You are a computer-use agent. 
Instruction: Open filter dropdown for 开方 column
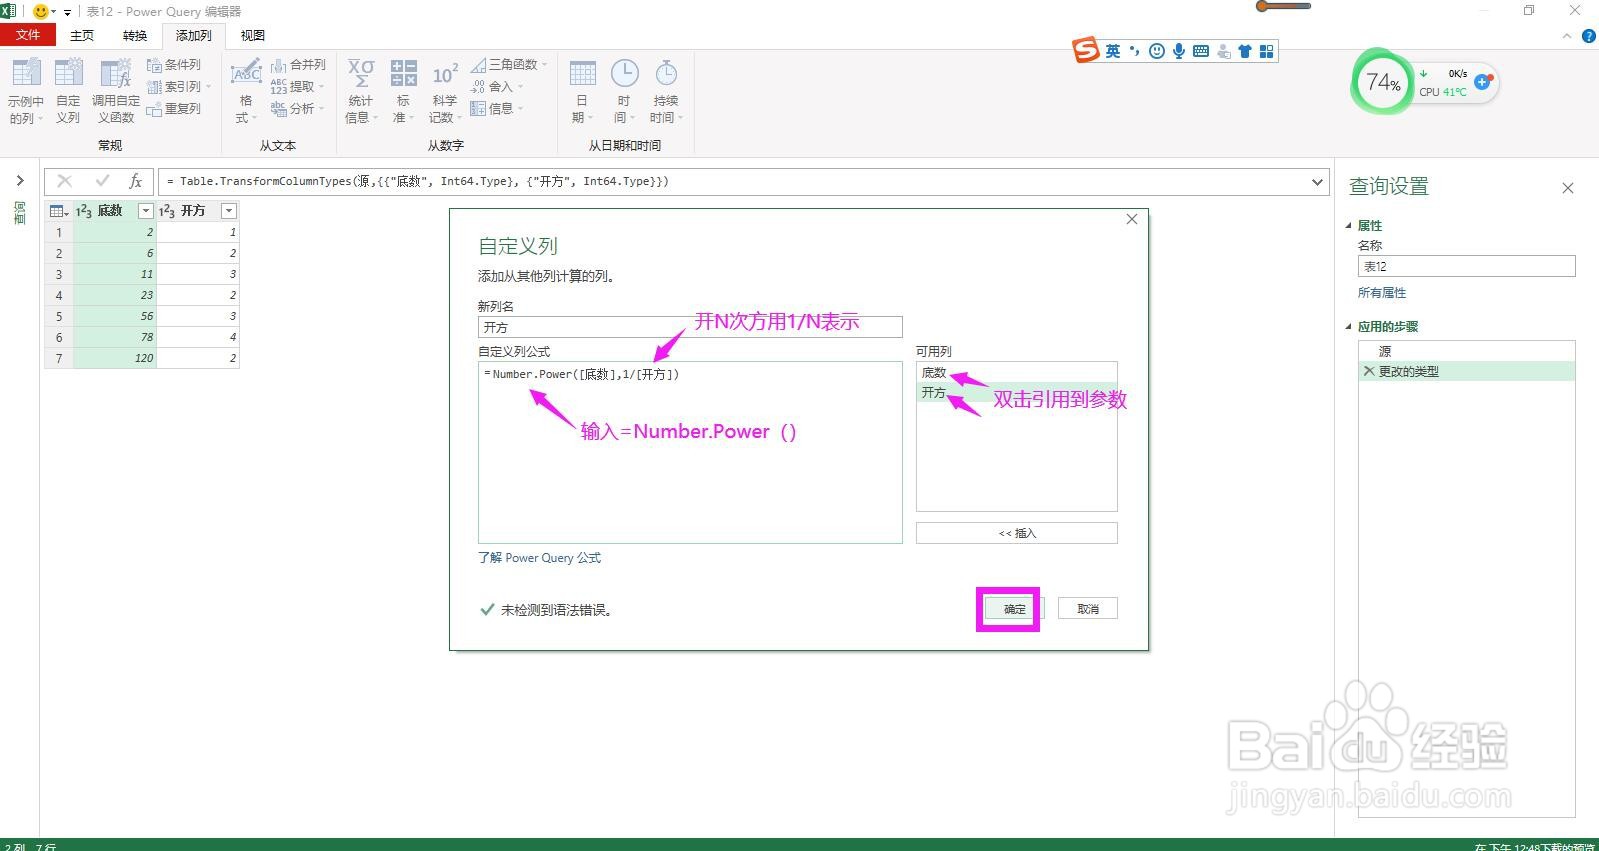click(229, 211)
